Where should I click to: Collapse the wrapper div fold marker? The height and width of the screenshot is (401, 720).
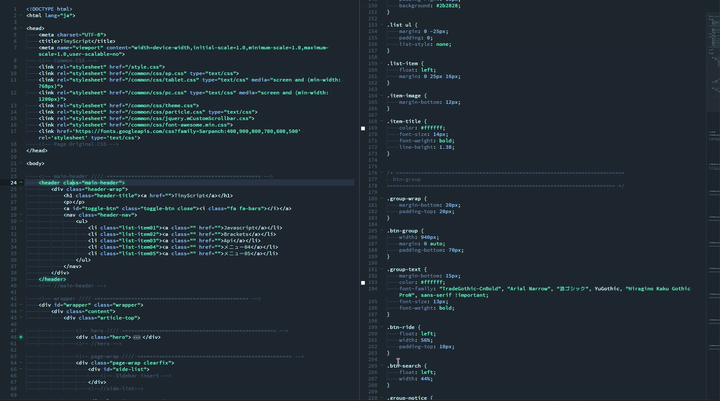click(23, 304)
